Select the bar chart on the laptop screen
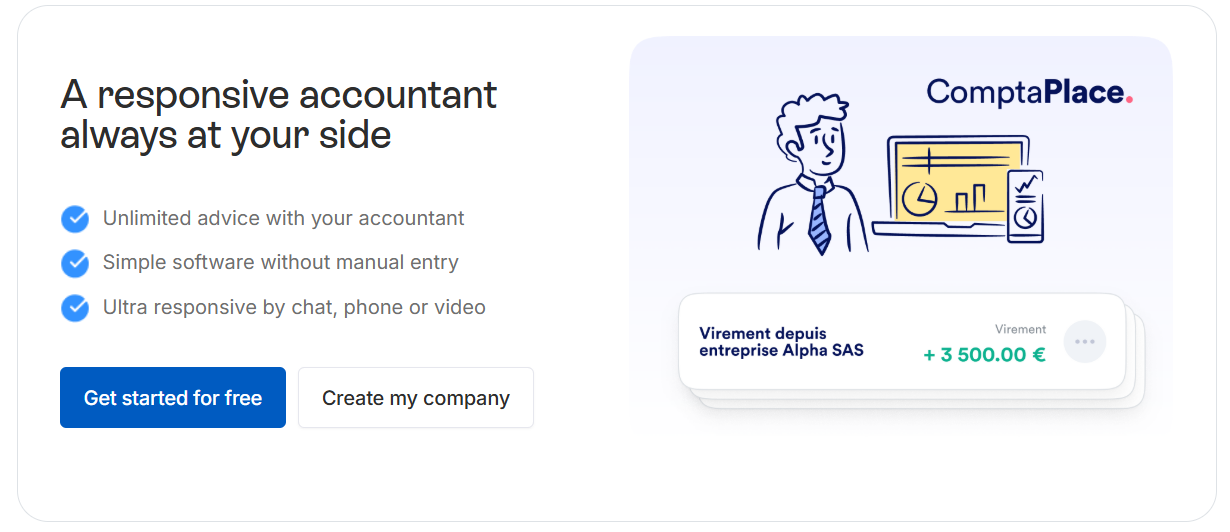The image size is (1230, 532). (968, 197)
